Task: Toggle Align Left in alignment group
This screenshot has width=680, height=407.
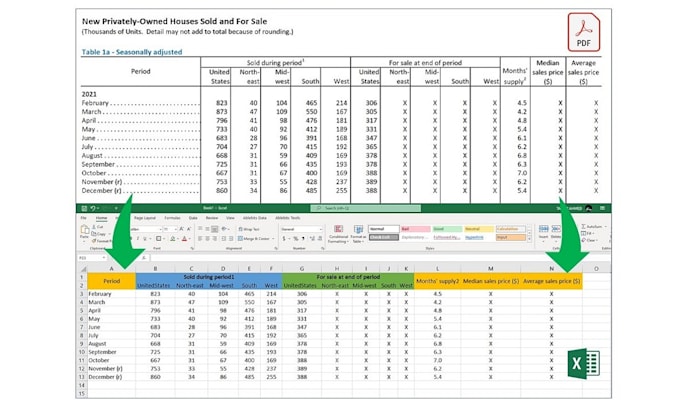Action: (x=200, y=239)
